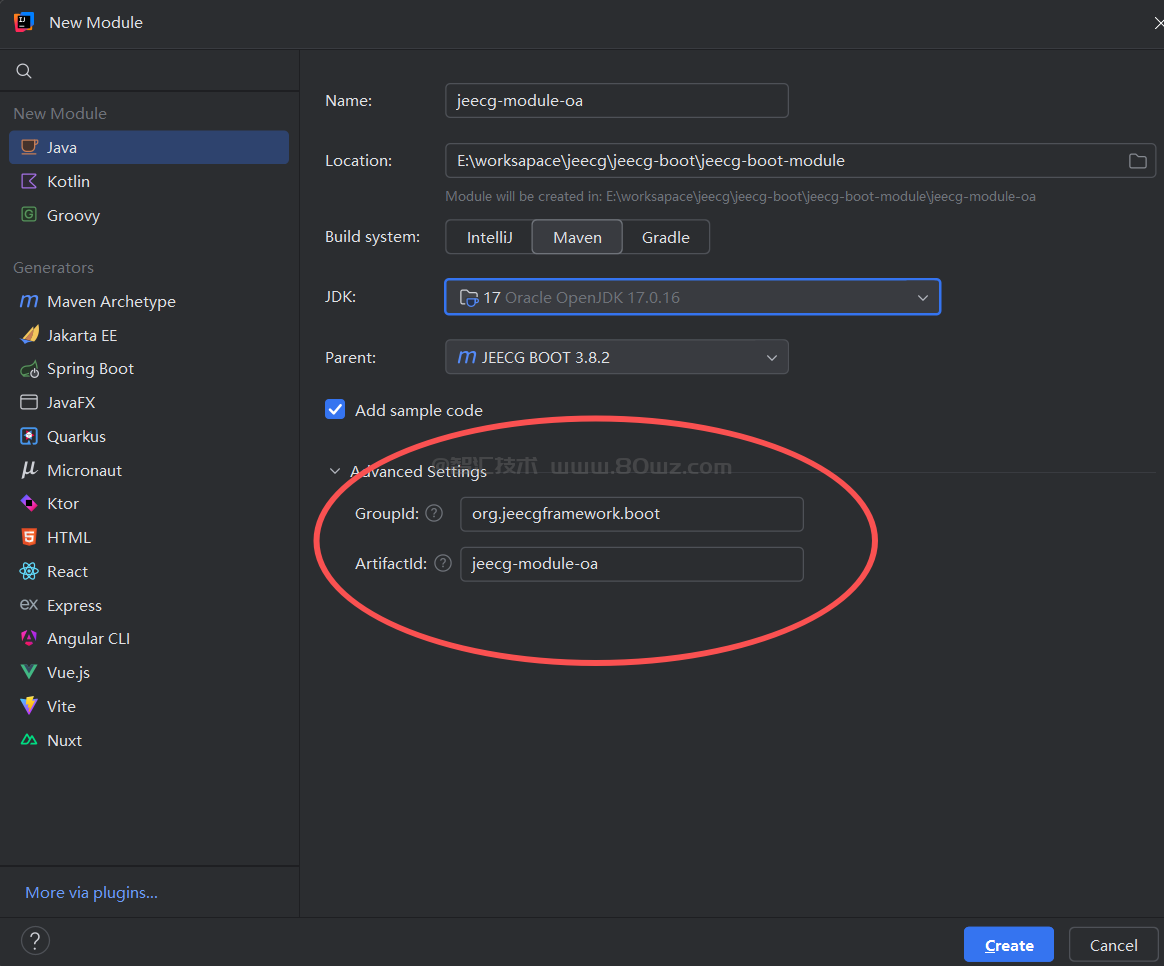The height and width of the screenshot is (966, 1164).
Task: Click the Cancel button
Action: click(x=1113, y=944)
